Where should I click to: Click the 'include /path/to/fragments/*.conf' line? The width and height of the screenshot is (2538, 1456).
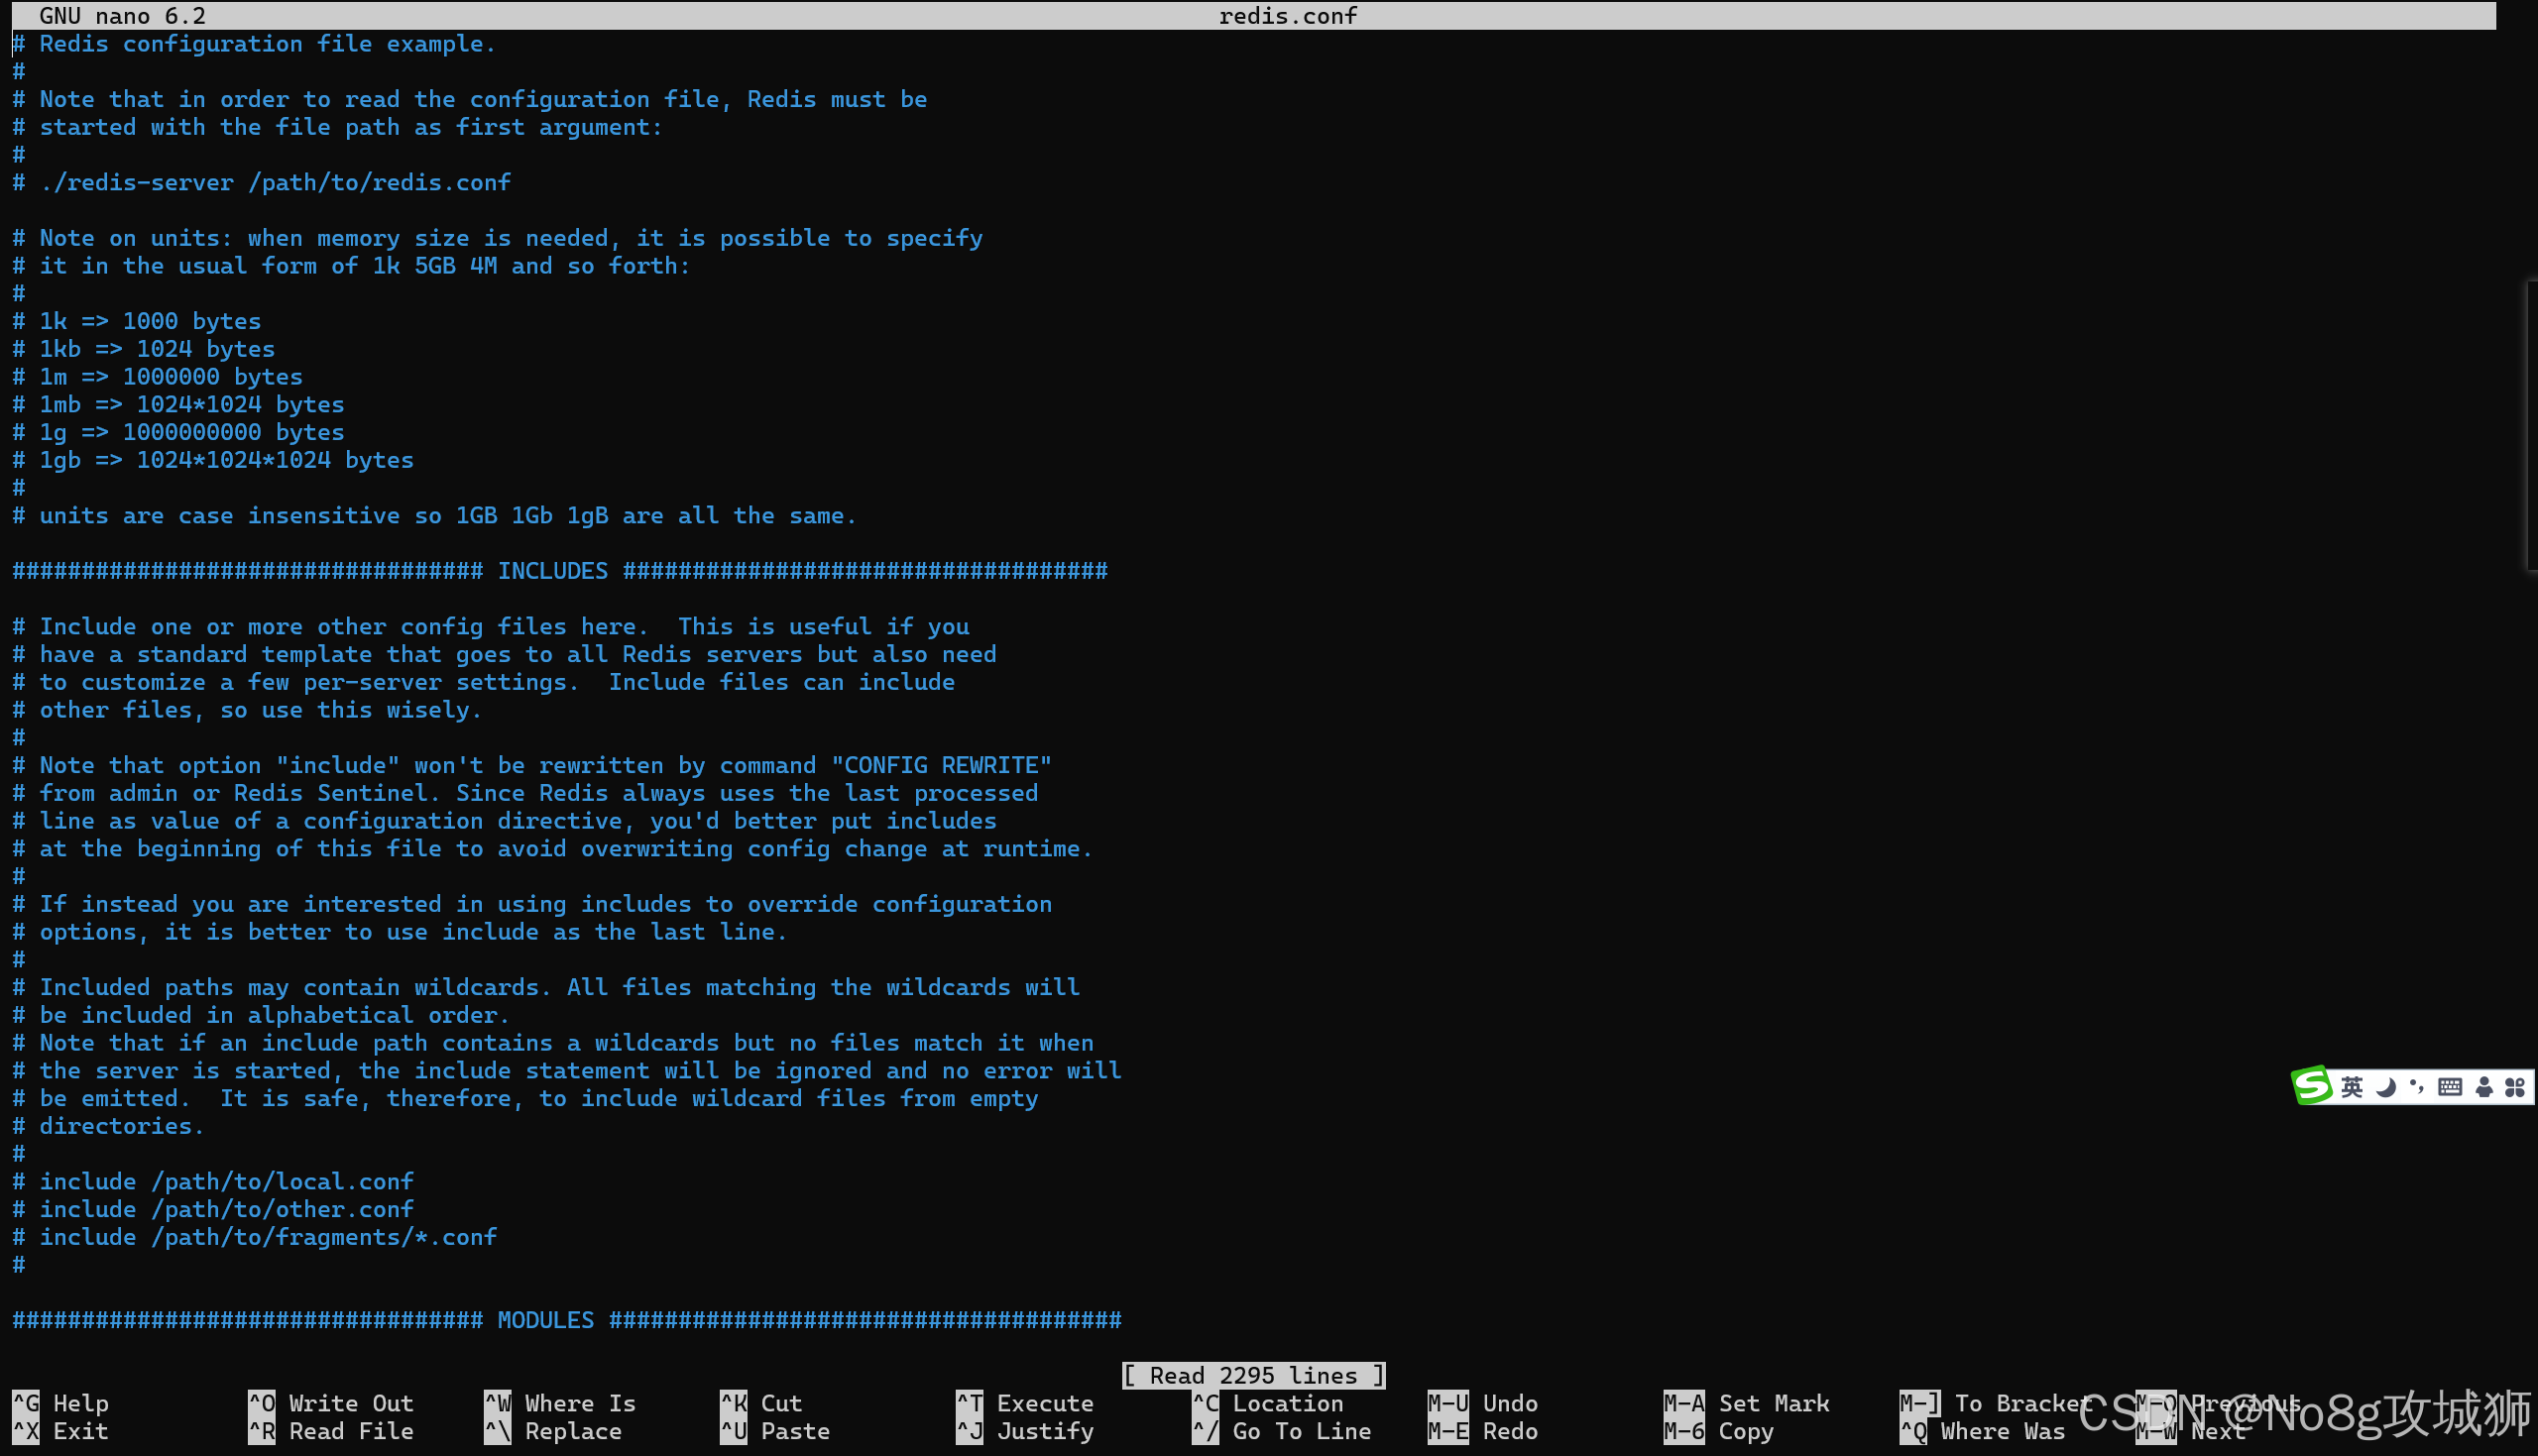coord(255,1237)
